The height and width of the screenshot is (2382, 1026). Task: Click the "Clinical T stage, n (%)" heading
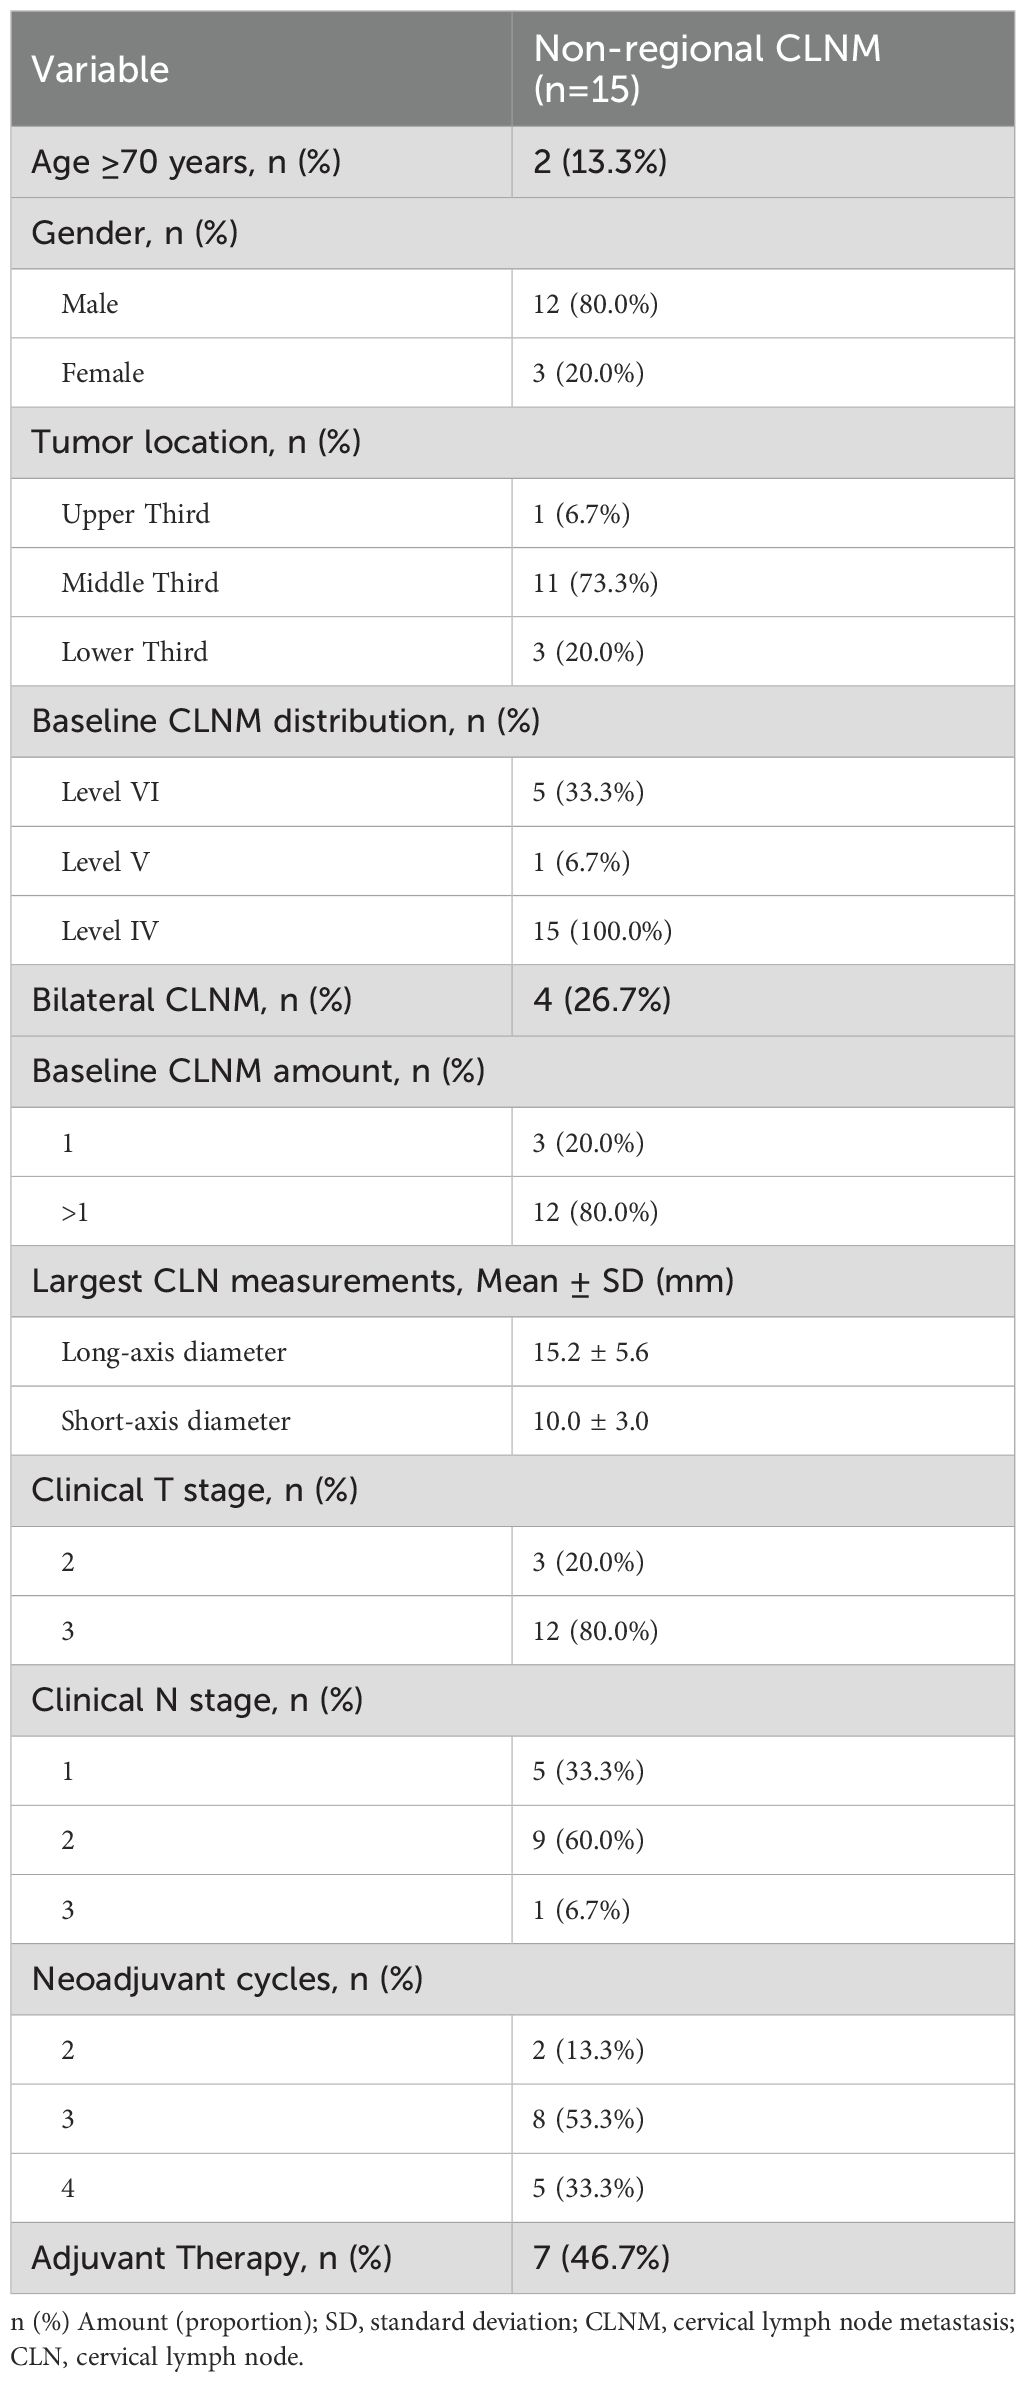click(194, 1490)
